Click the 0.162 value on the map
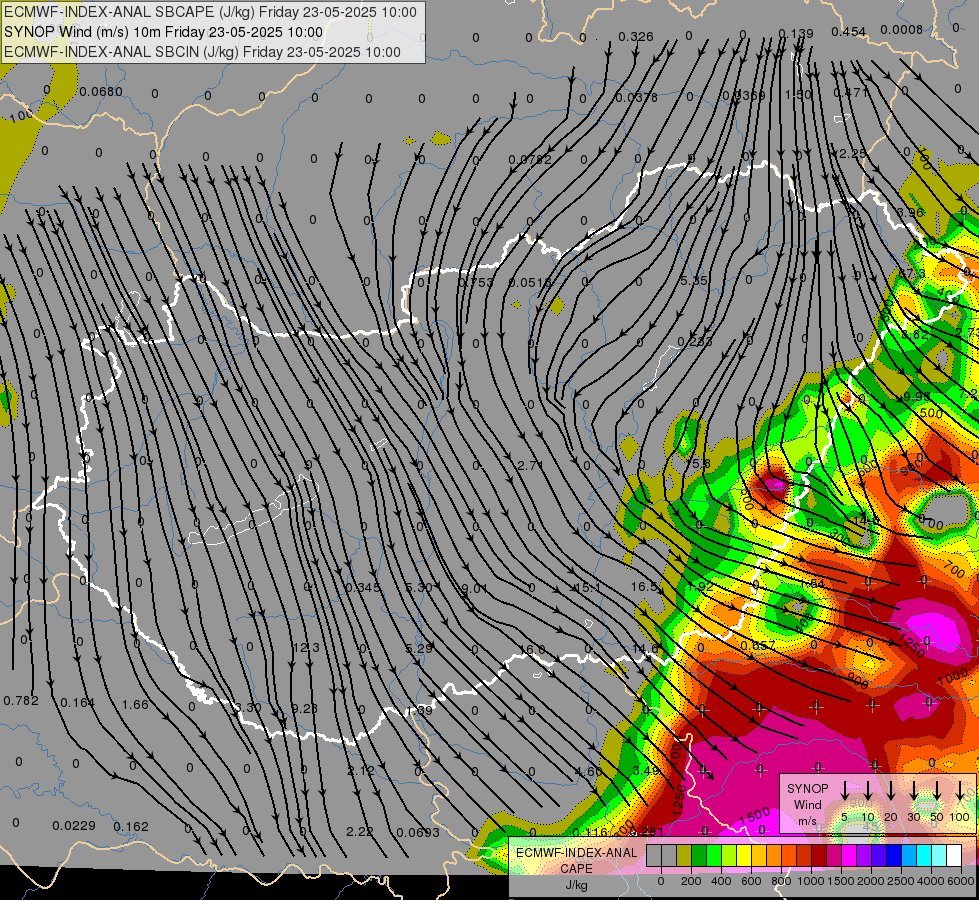This screenshot has width=979, height=900. click(131, 827)
